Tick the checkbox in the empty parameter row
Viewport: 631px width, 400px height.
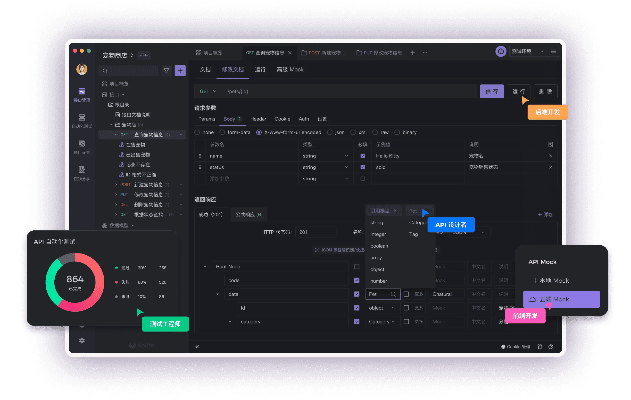click(363, 178)
